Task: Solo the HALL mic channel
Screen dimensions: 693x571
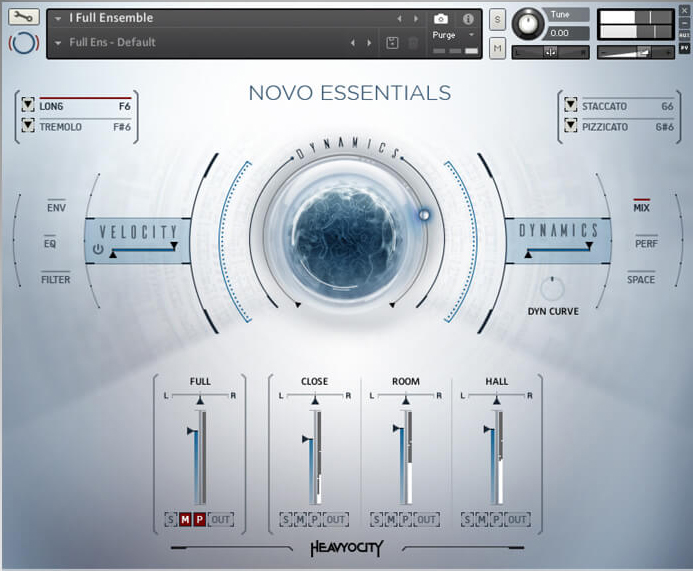Action: pyautogui.click(x=467, y=519)
